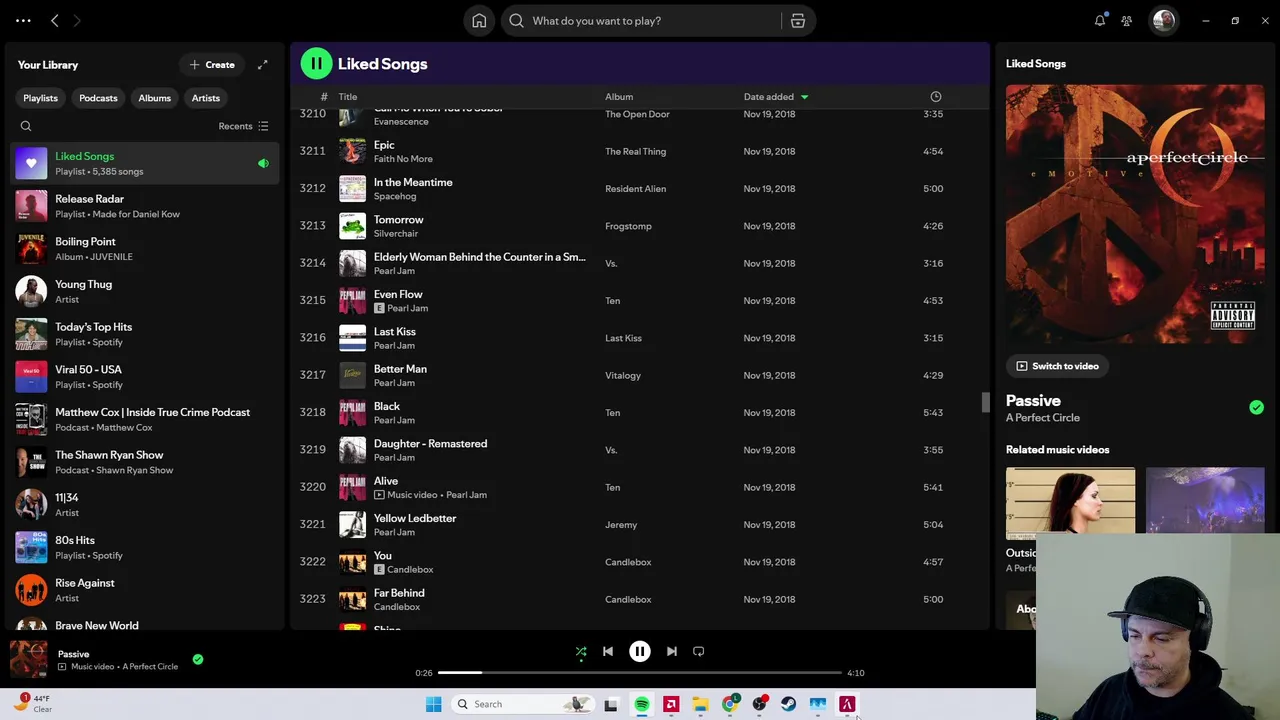Open Steam from the taskbar

point(788,704)
